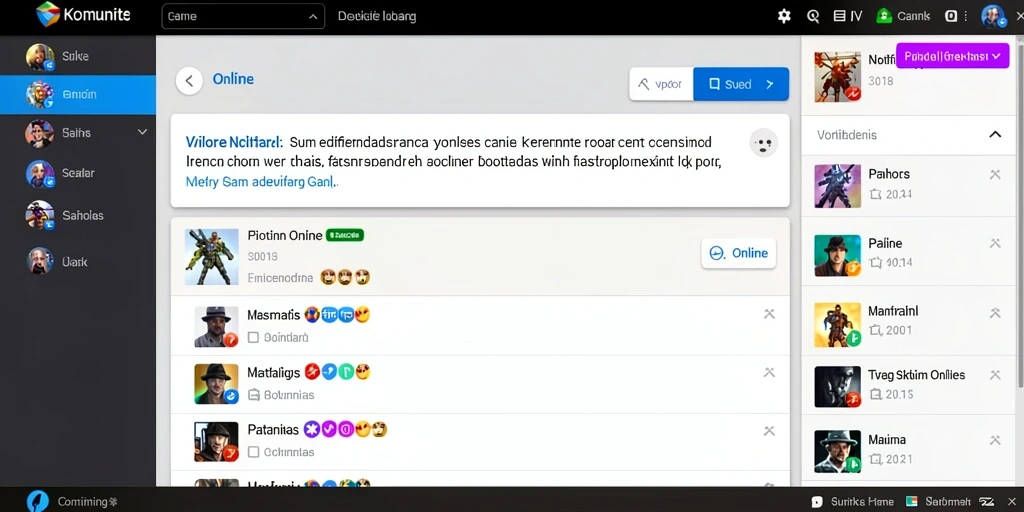Image resolution: width=1024 pixels, height=512 pixels.
Task: Collapse the Vortitdenis section
Action: coord(995,135)
